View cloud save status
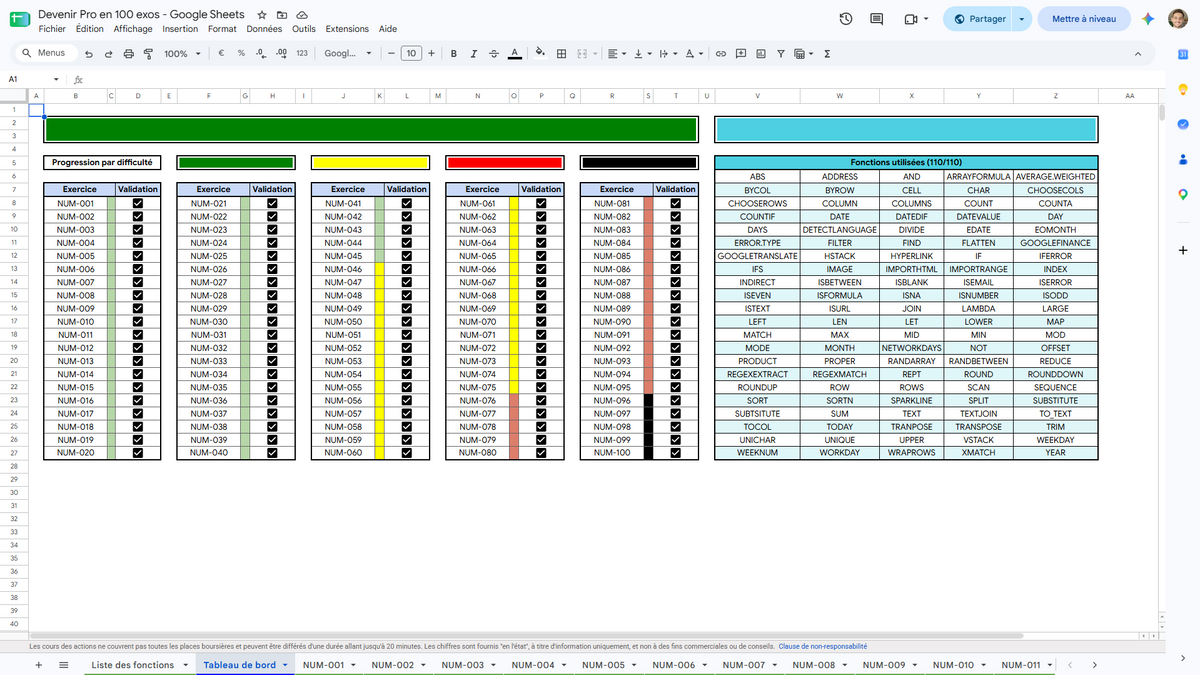Image resolution: width=1200 pixels, height=675 pixels. [302, 15]
